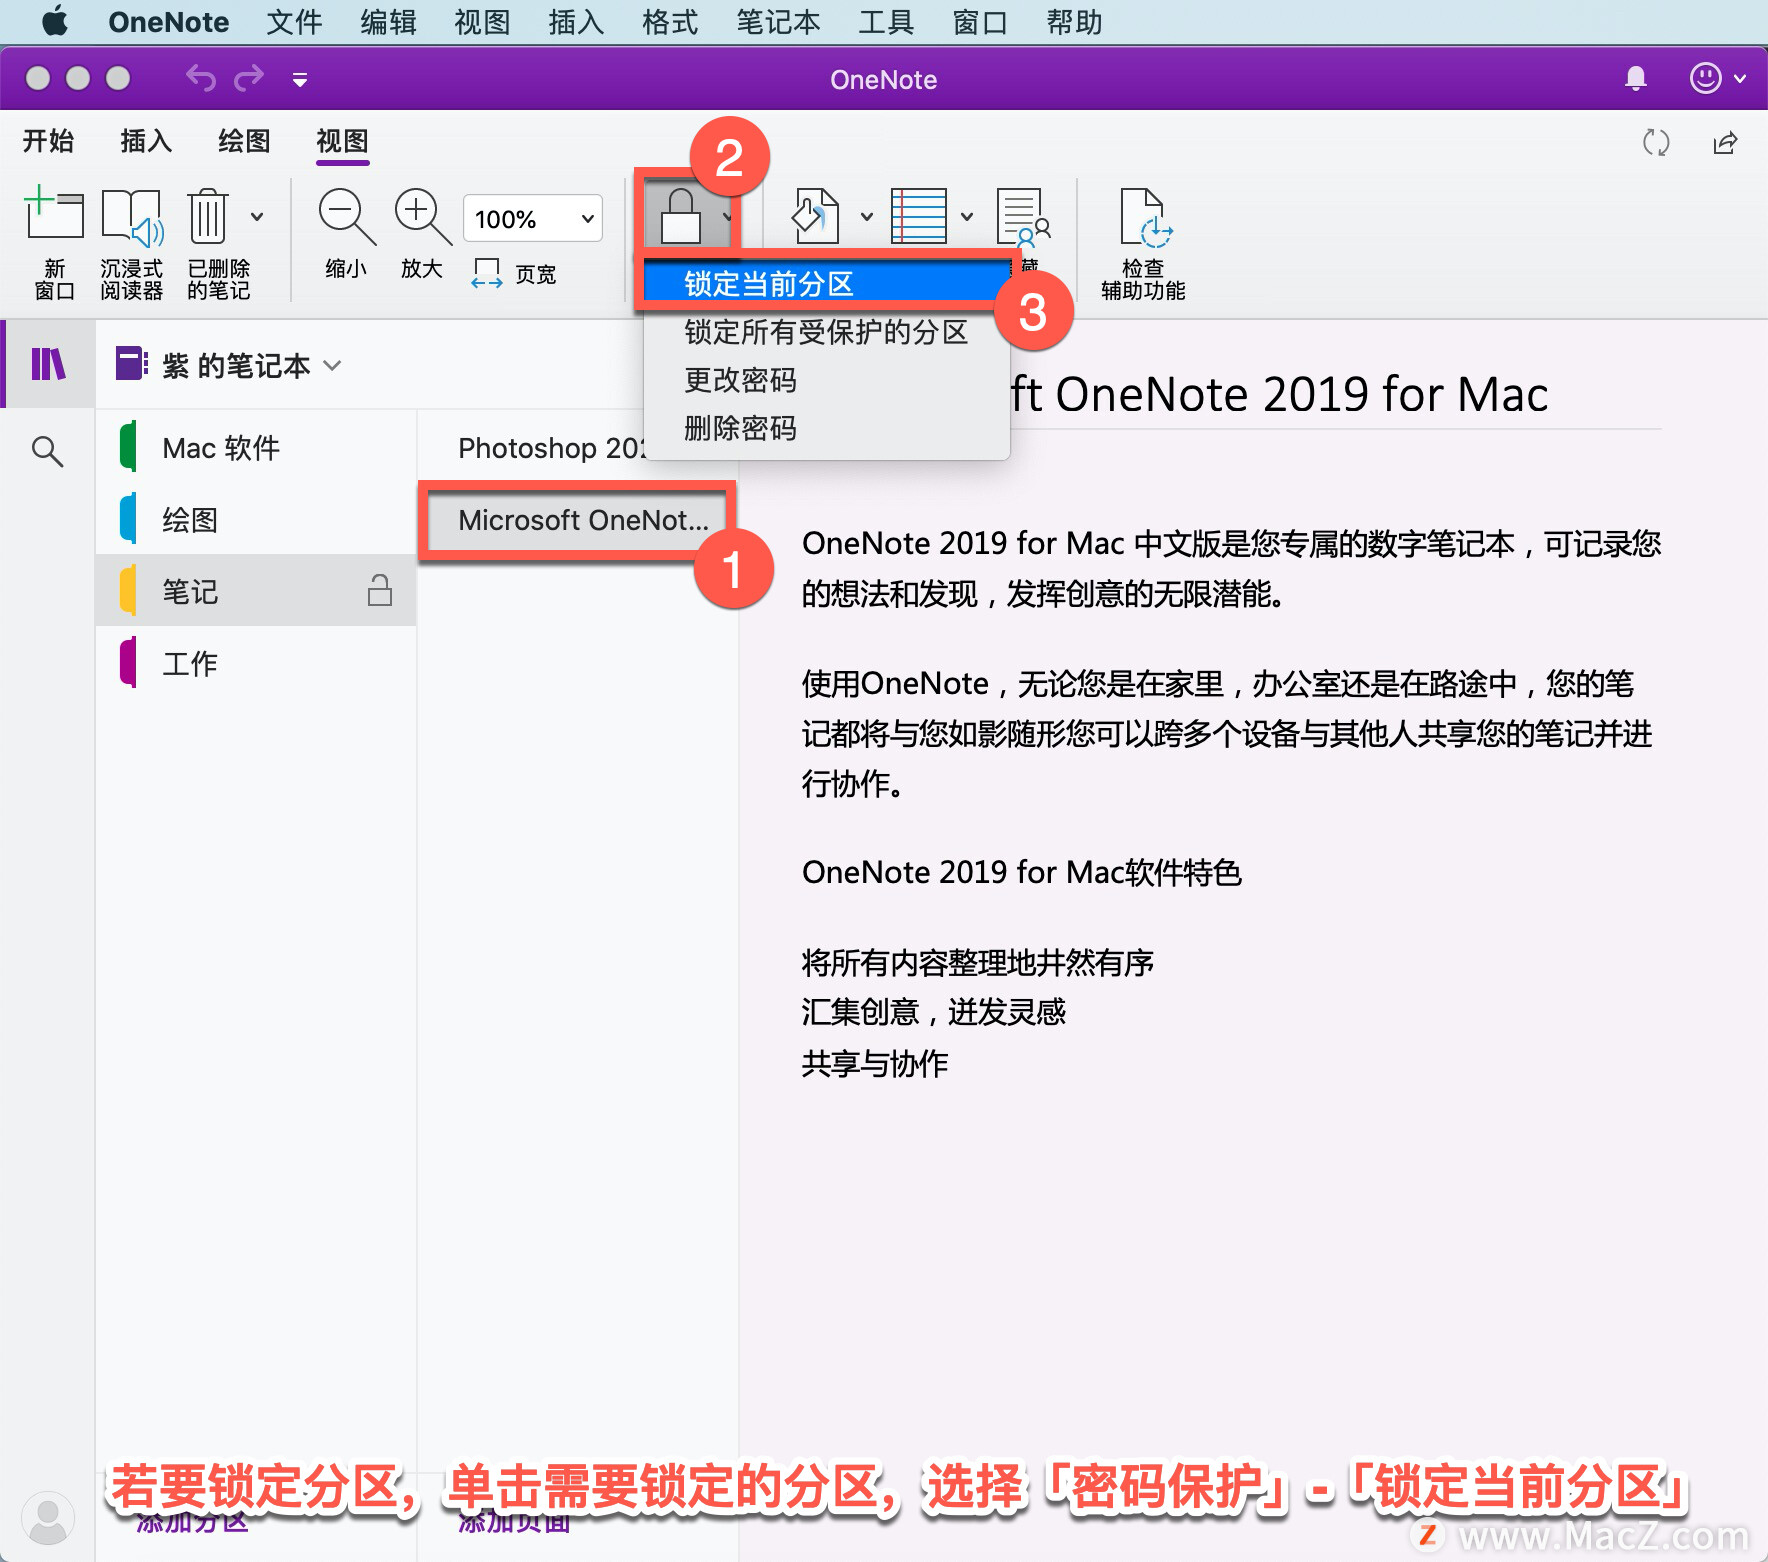1768x1562 pixels.
Task: Open the New Window tool
Action: click(x=54, y=242)
